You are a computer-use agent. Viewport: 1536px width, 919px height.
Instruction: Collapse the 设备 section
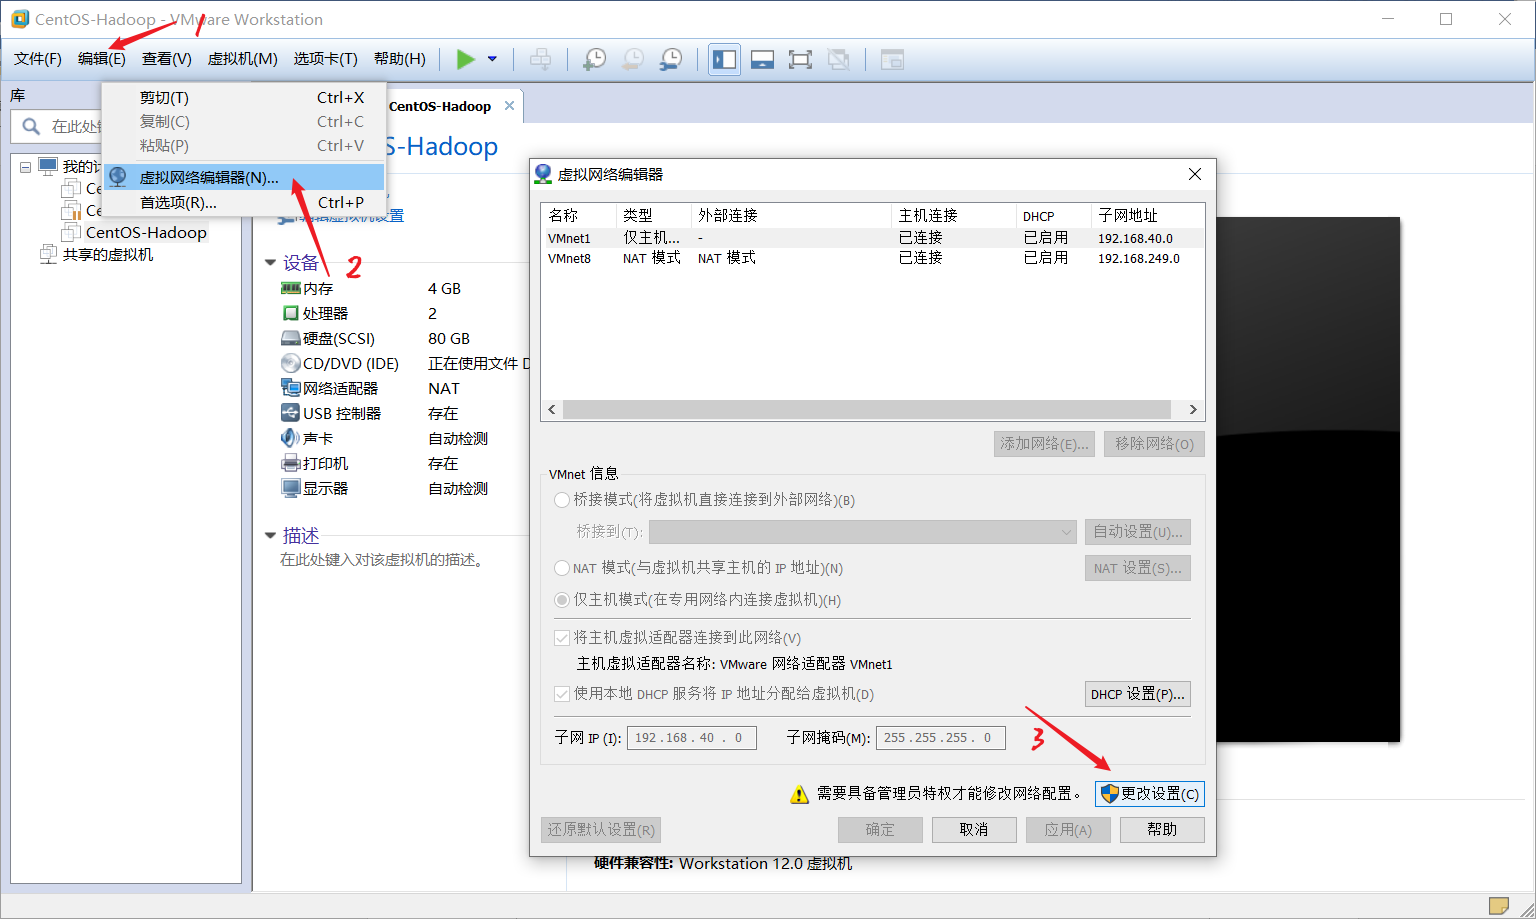pos(270,263)
